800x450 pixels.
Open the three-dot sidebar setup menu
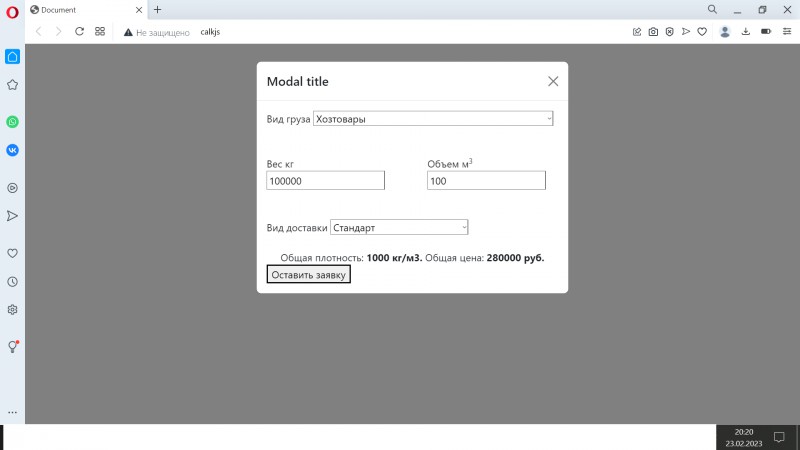tap(12, 412)
